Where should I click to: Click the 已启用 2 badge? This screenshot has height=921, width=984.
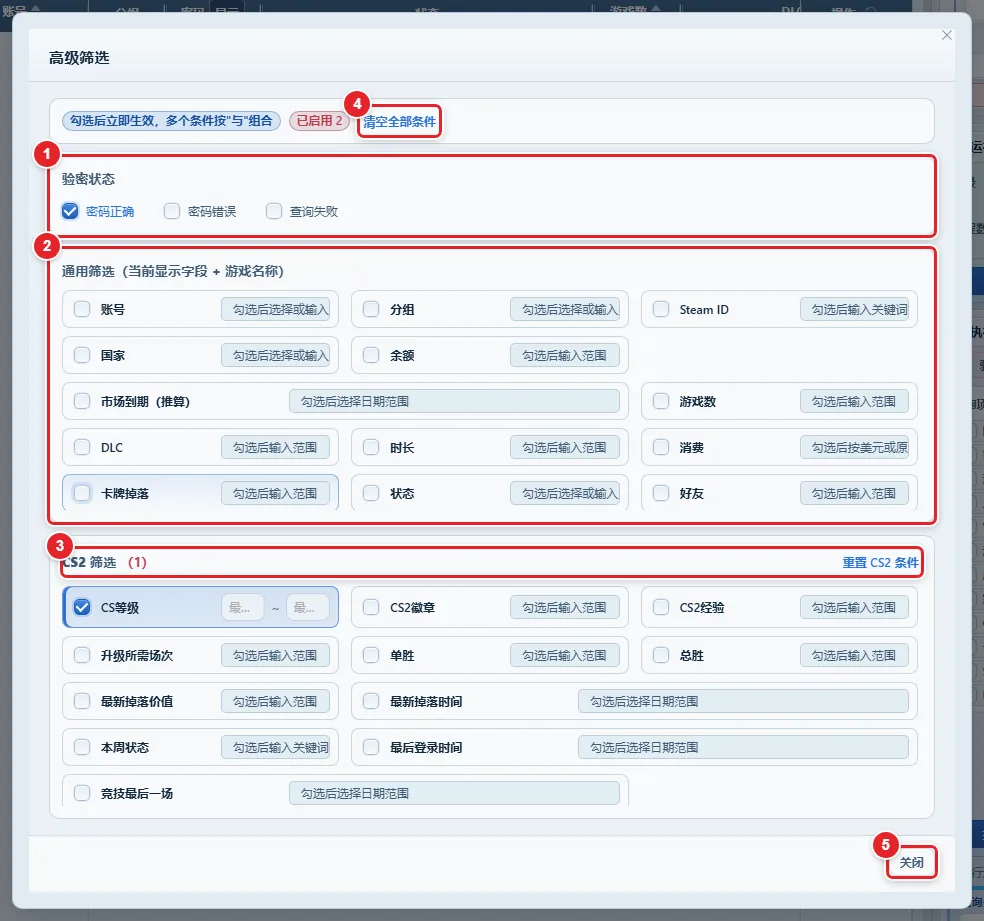point(319,120)
